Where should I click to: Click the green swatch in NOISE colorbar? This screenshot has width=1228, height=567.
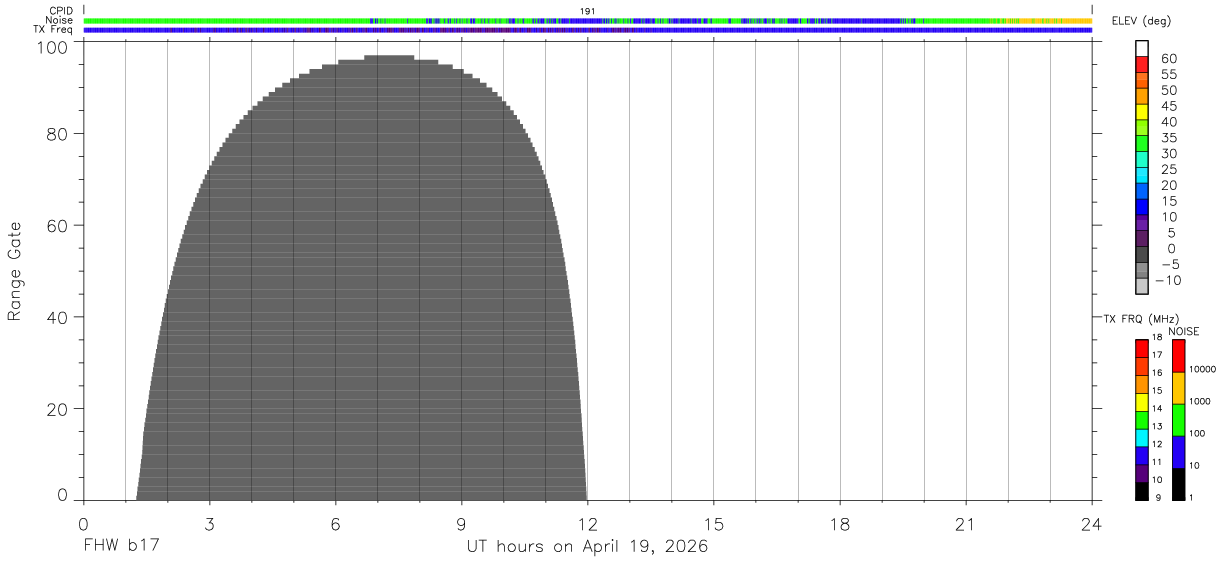1178,420
